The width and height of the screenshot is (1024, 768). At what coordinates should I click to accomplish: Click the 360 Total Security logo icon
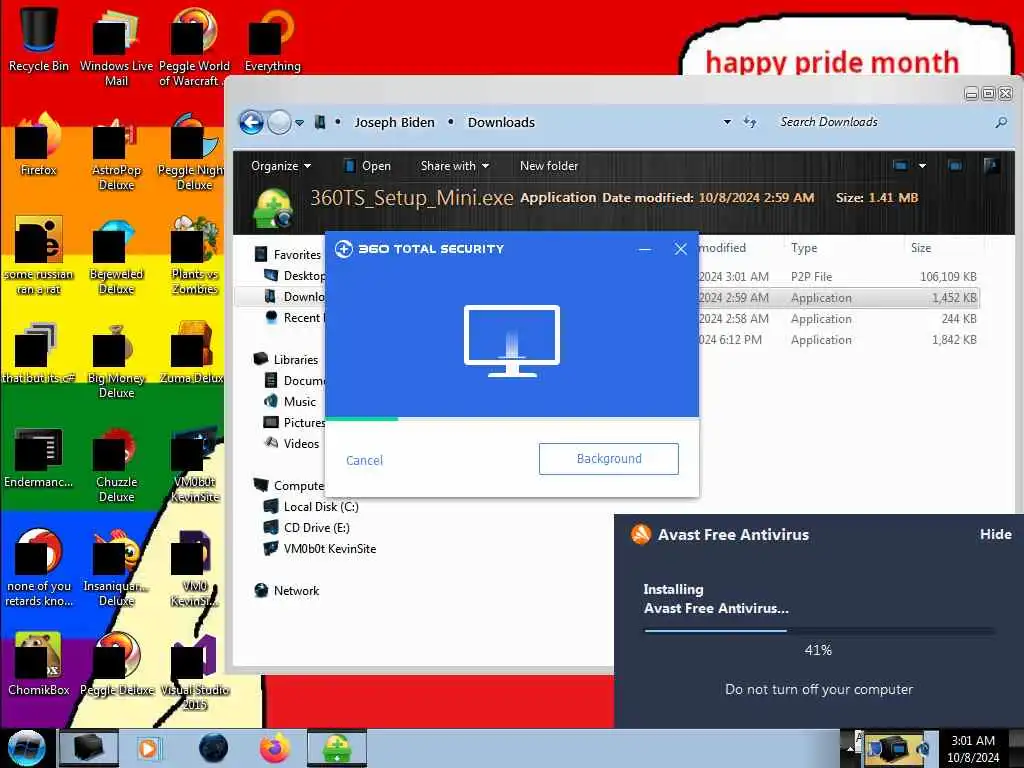coord(344,249)
